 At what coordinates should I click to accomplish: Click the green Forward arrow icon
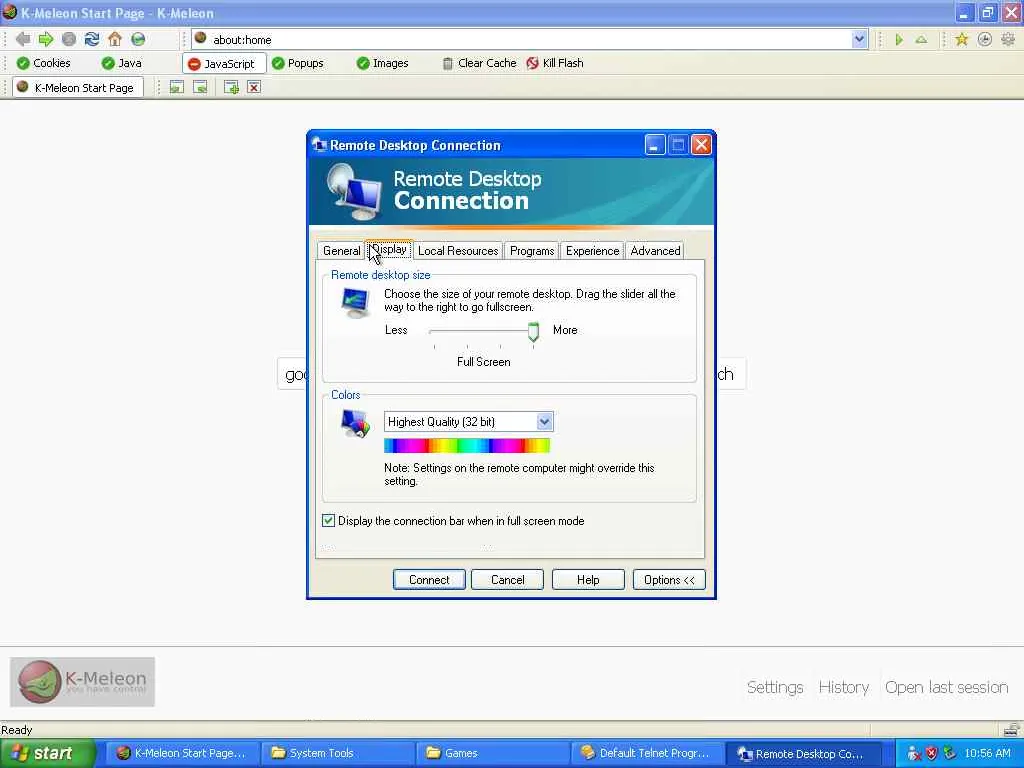coord(46,39)
